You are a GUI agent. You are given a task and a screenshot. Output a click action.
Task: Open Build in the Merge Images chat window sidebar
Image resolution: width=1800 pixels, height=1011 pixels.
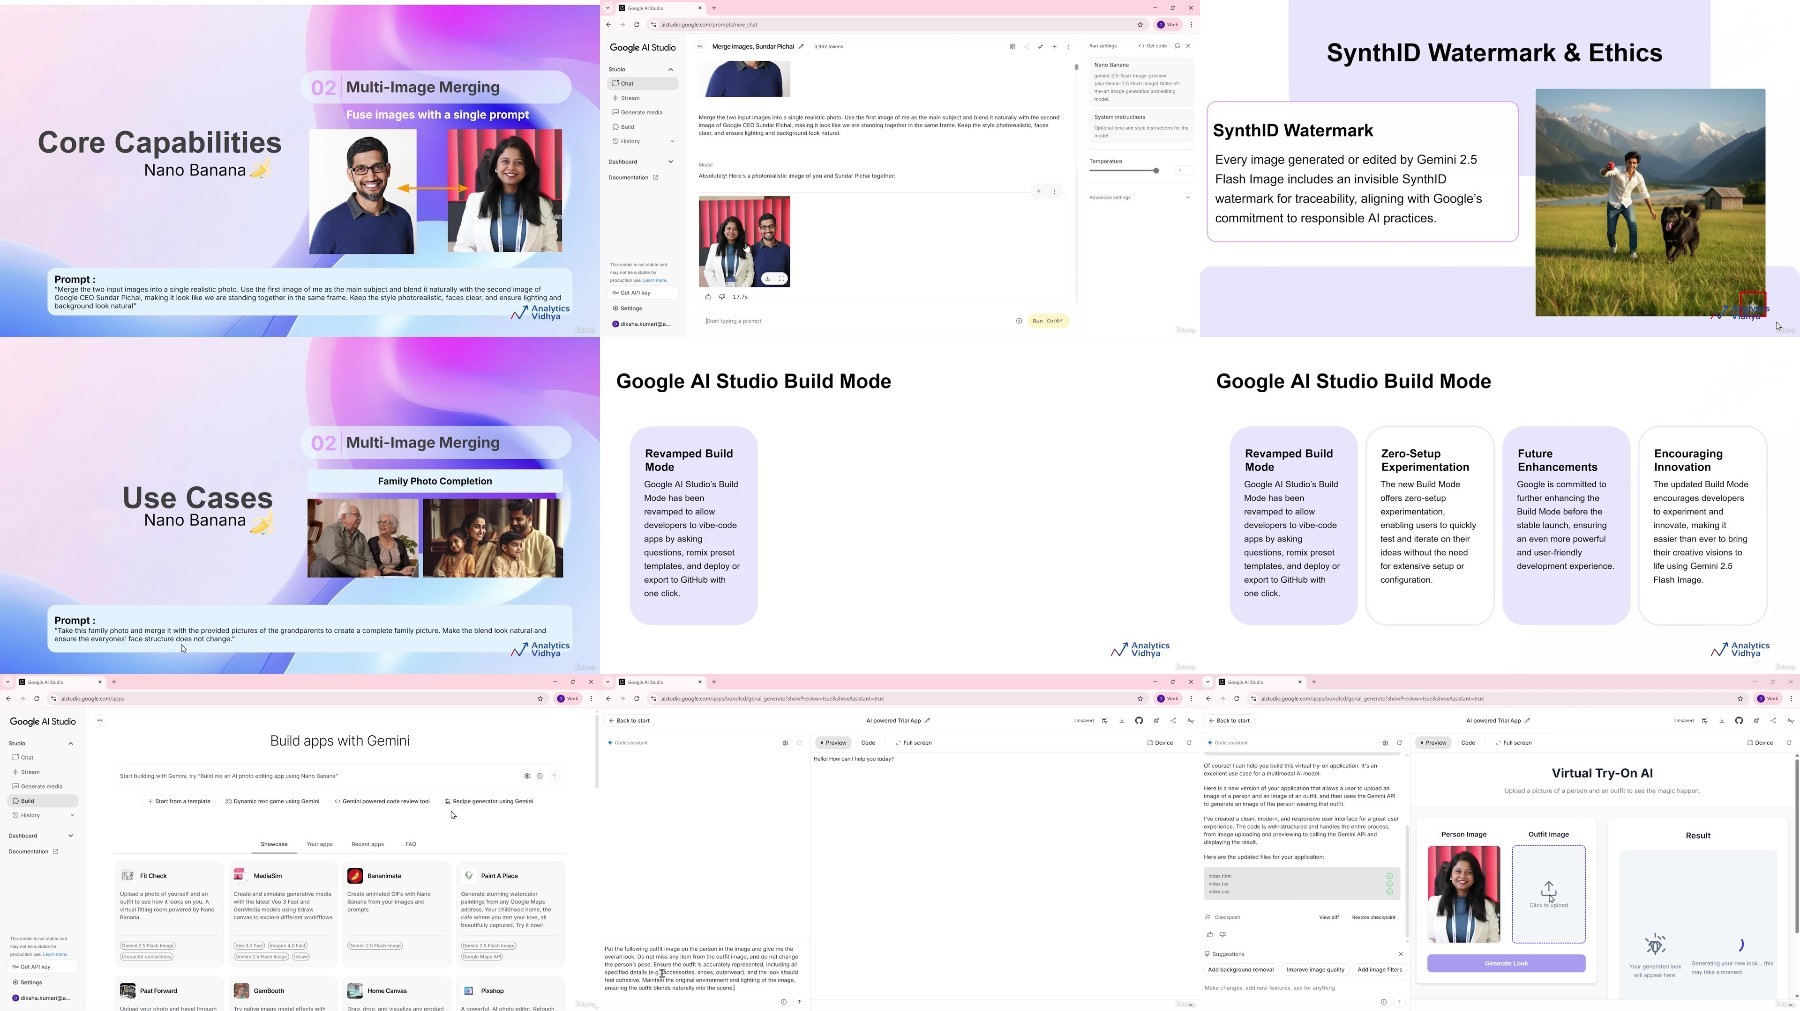tap(642, 127)
